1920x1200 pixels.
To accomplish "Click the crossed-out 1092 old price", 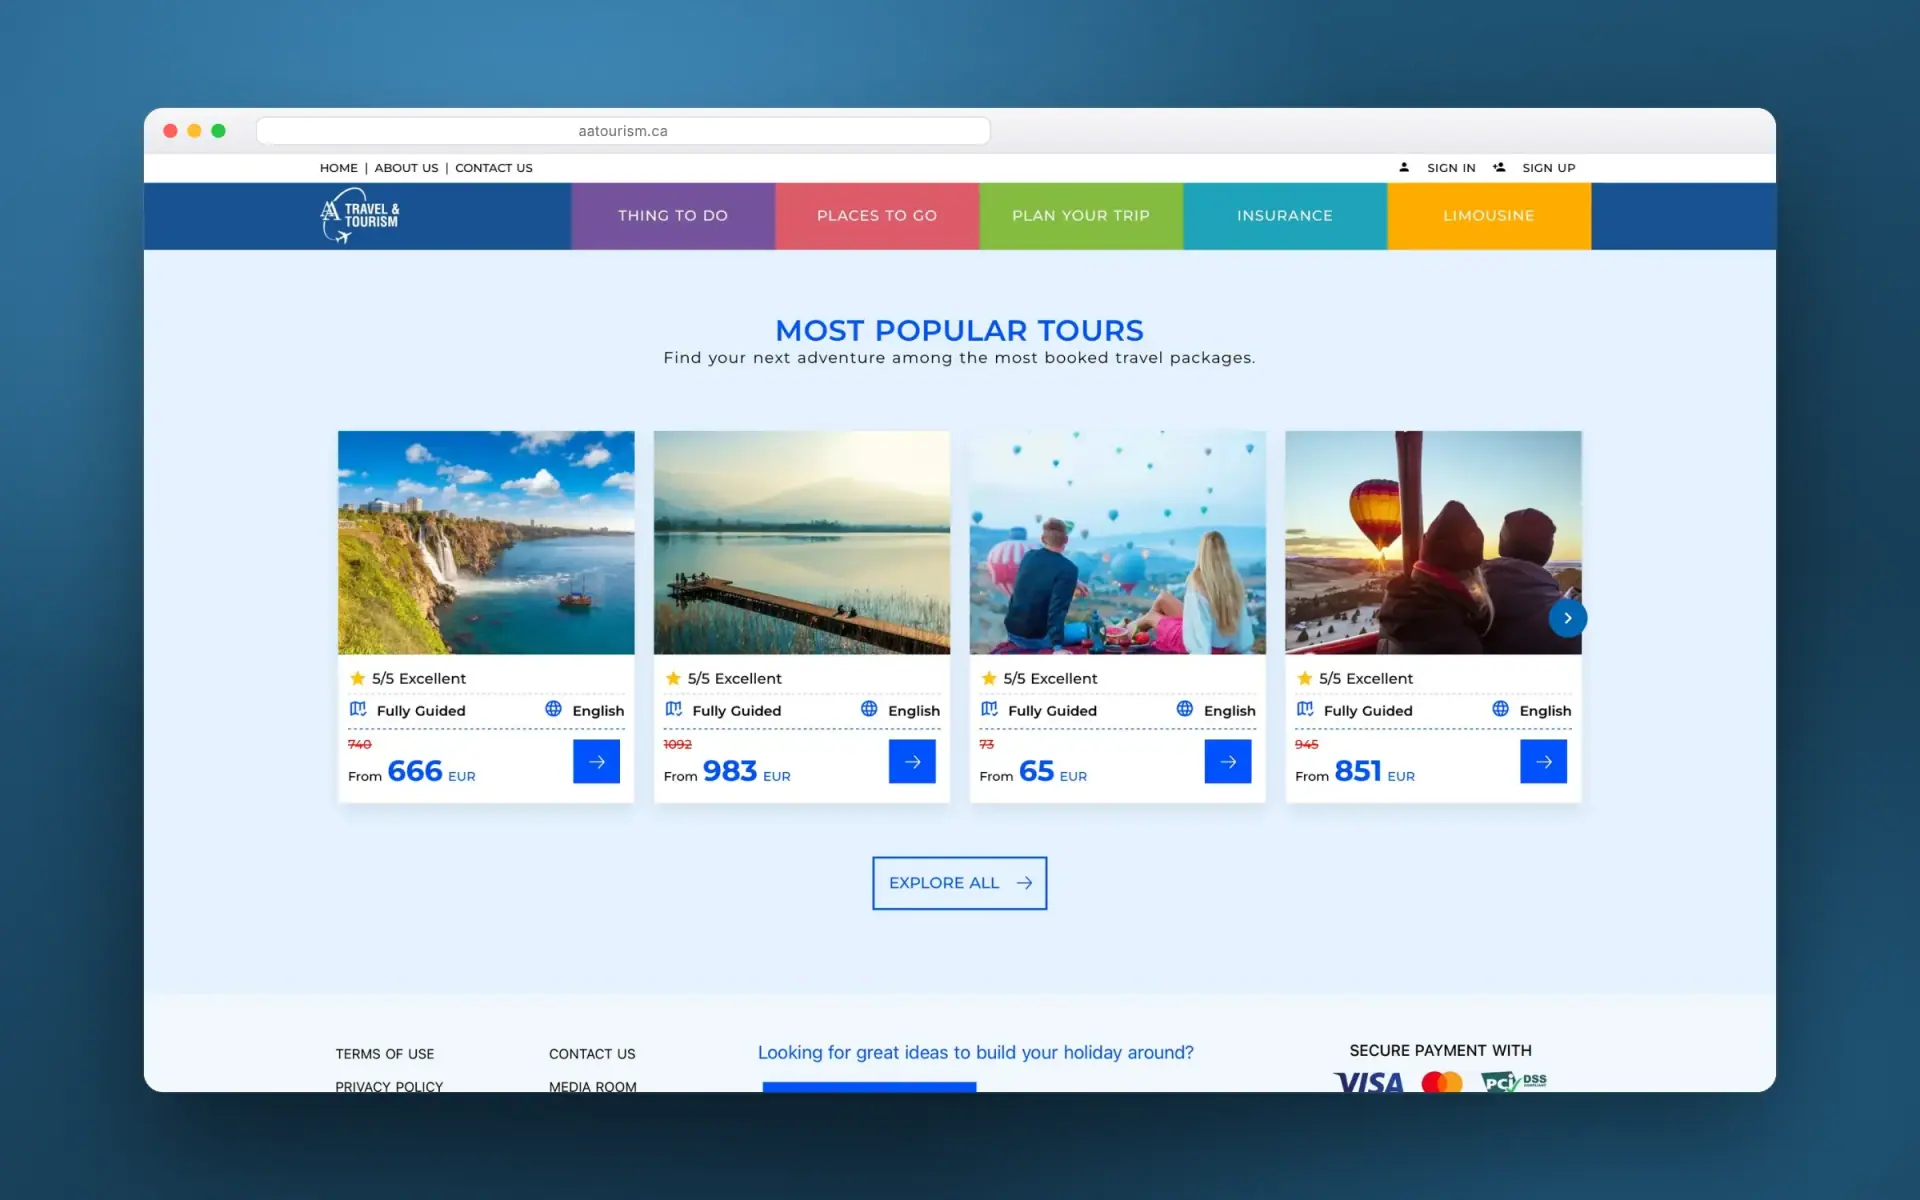I will [677, 744].
